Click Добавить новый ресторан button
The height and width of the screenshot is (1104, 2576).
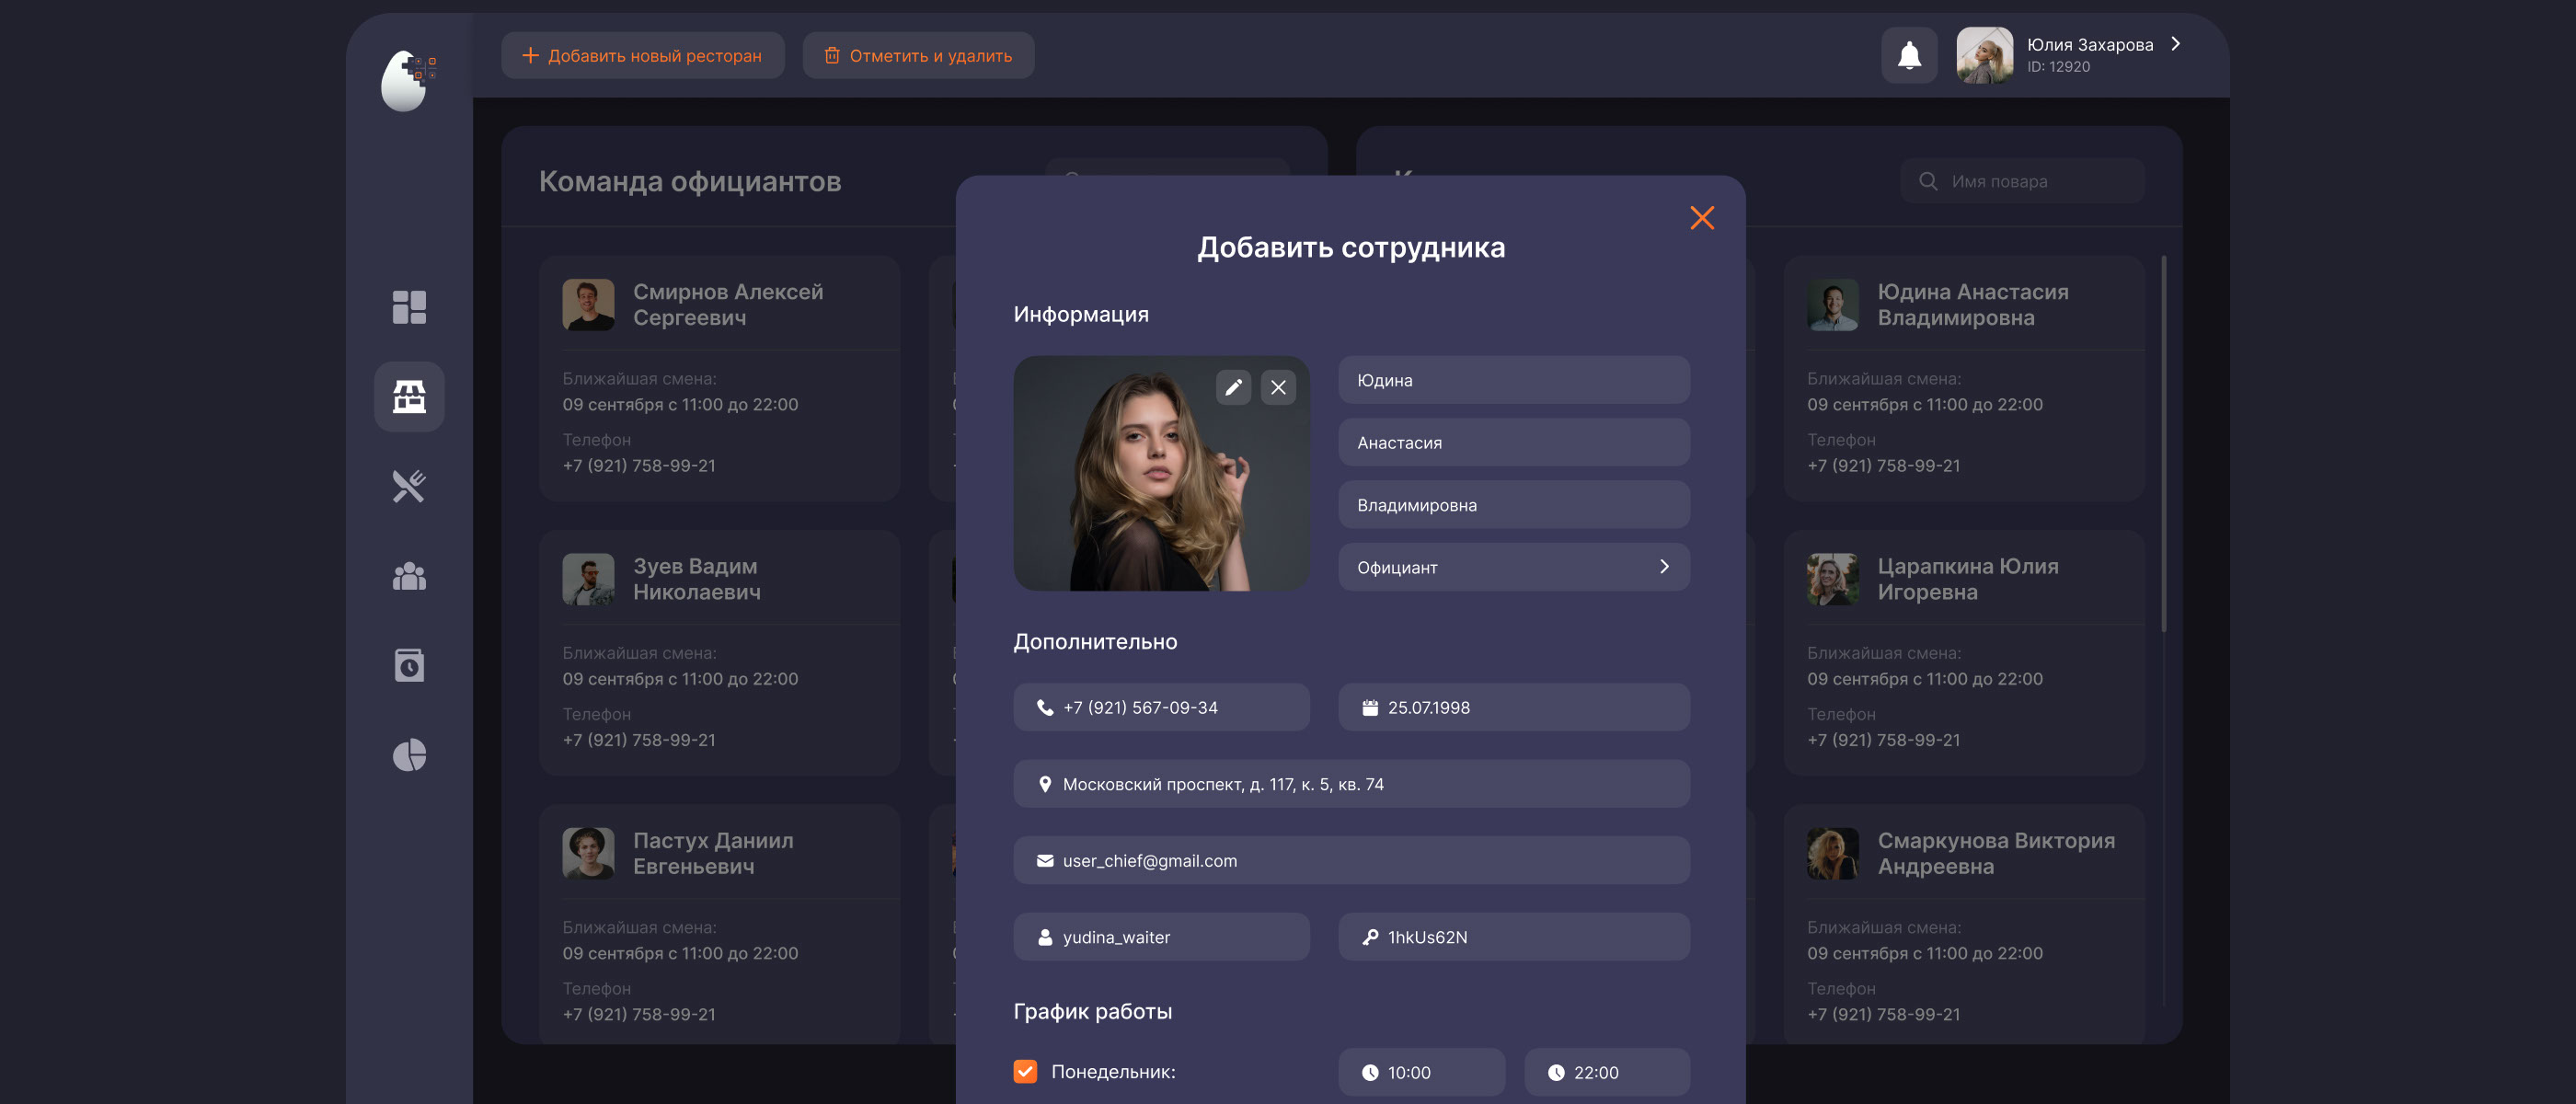click(642, 56)
